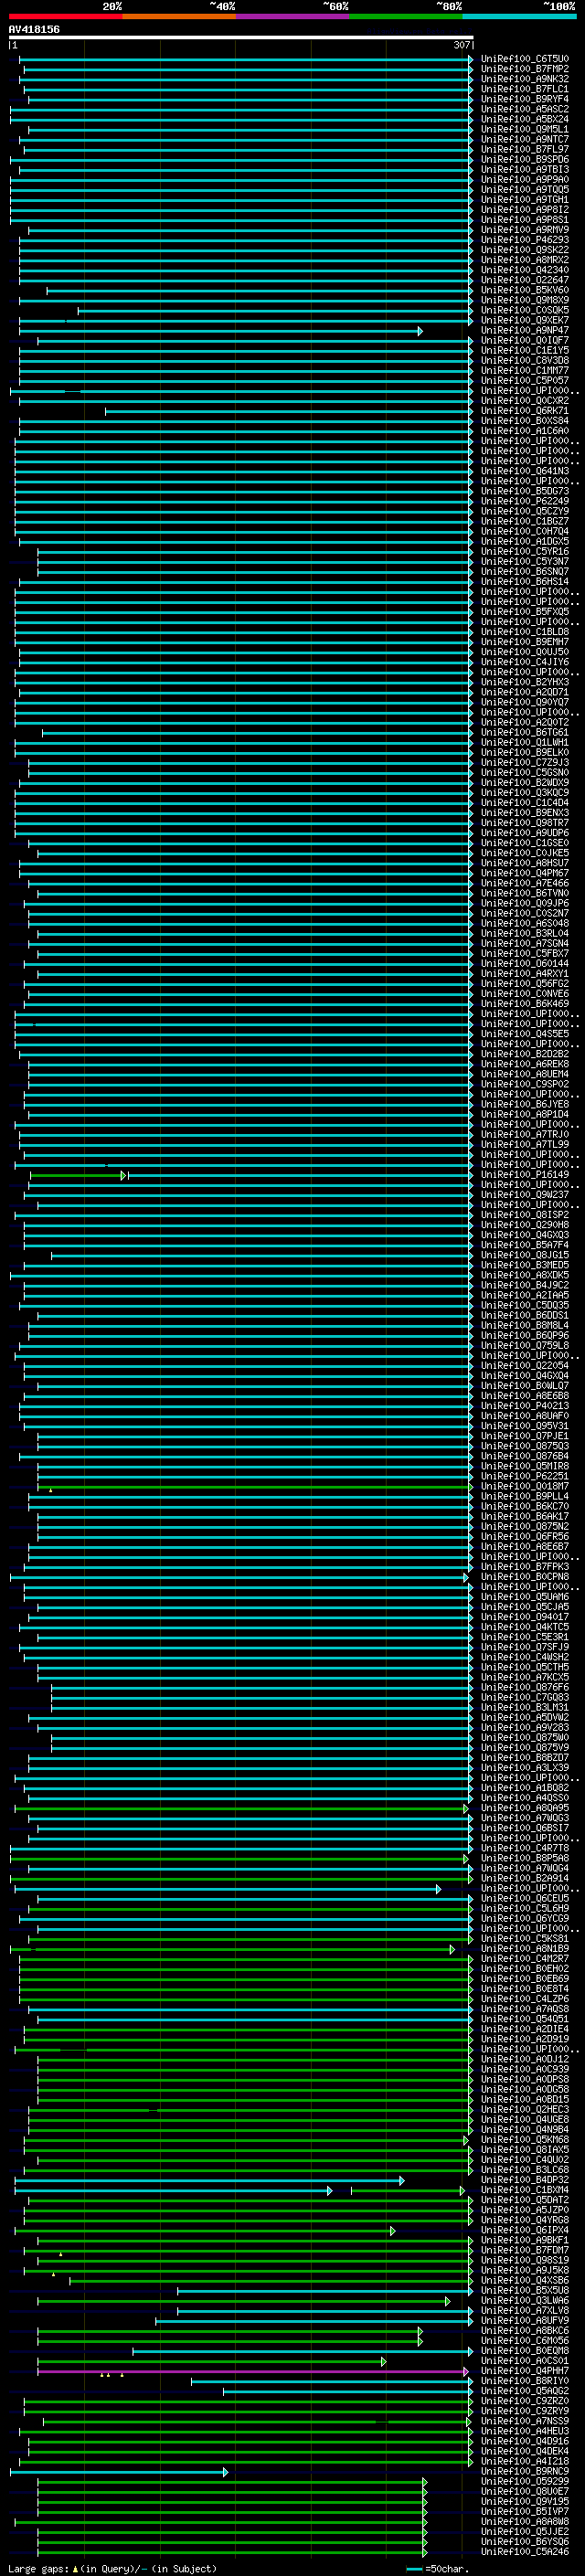The height and width of the screenshot is (2576, 585).
Task: Select the UniRef100_C5P057 label
Action: 525,380
